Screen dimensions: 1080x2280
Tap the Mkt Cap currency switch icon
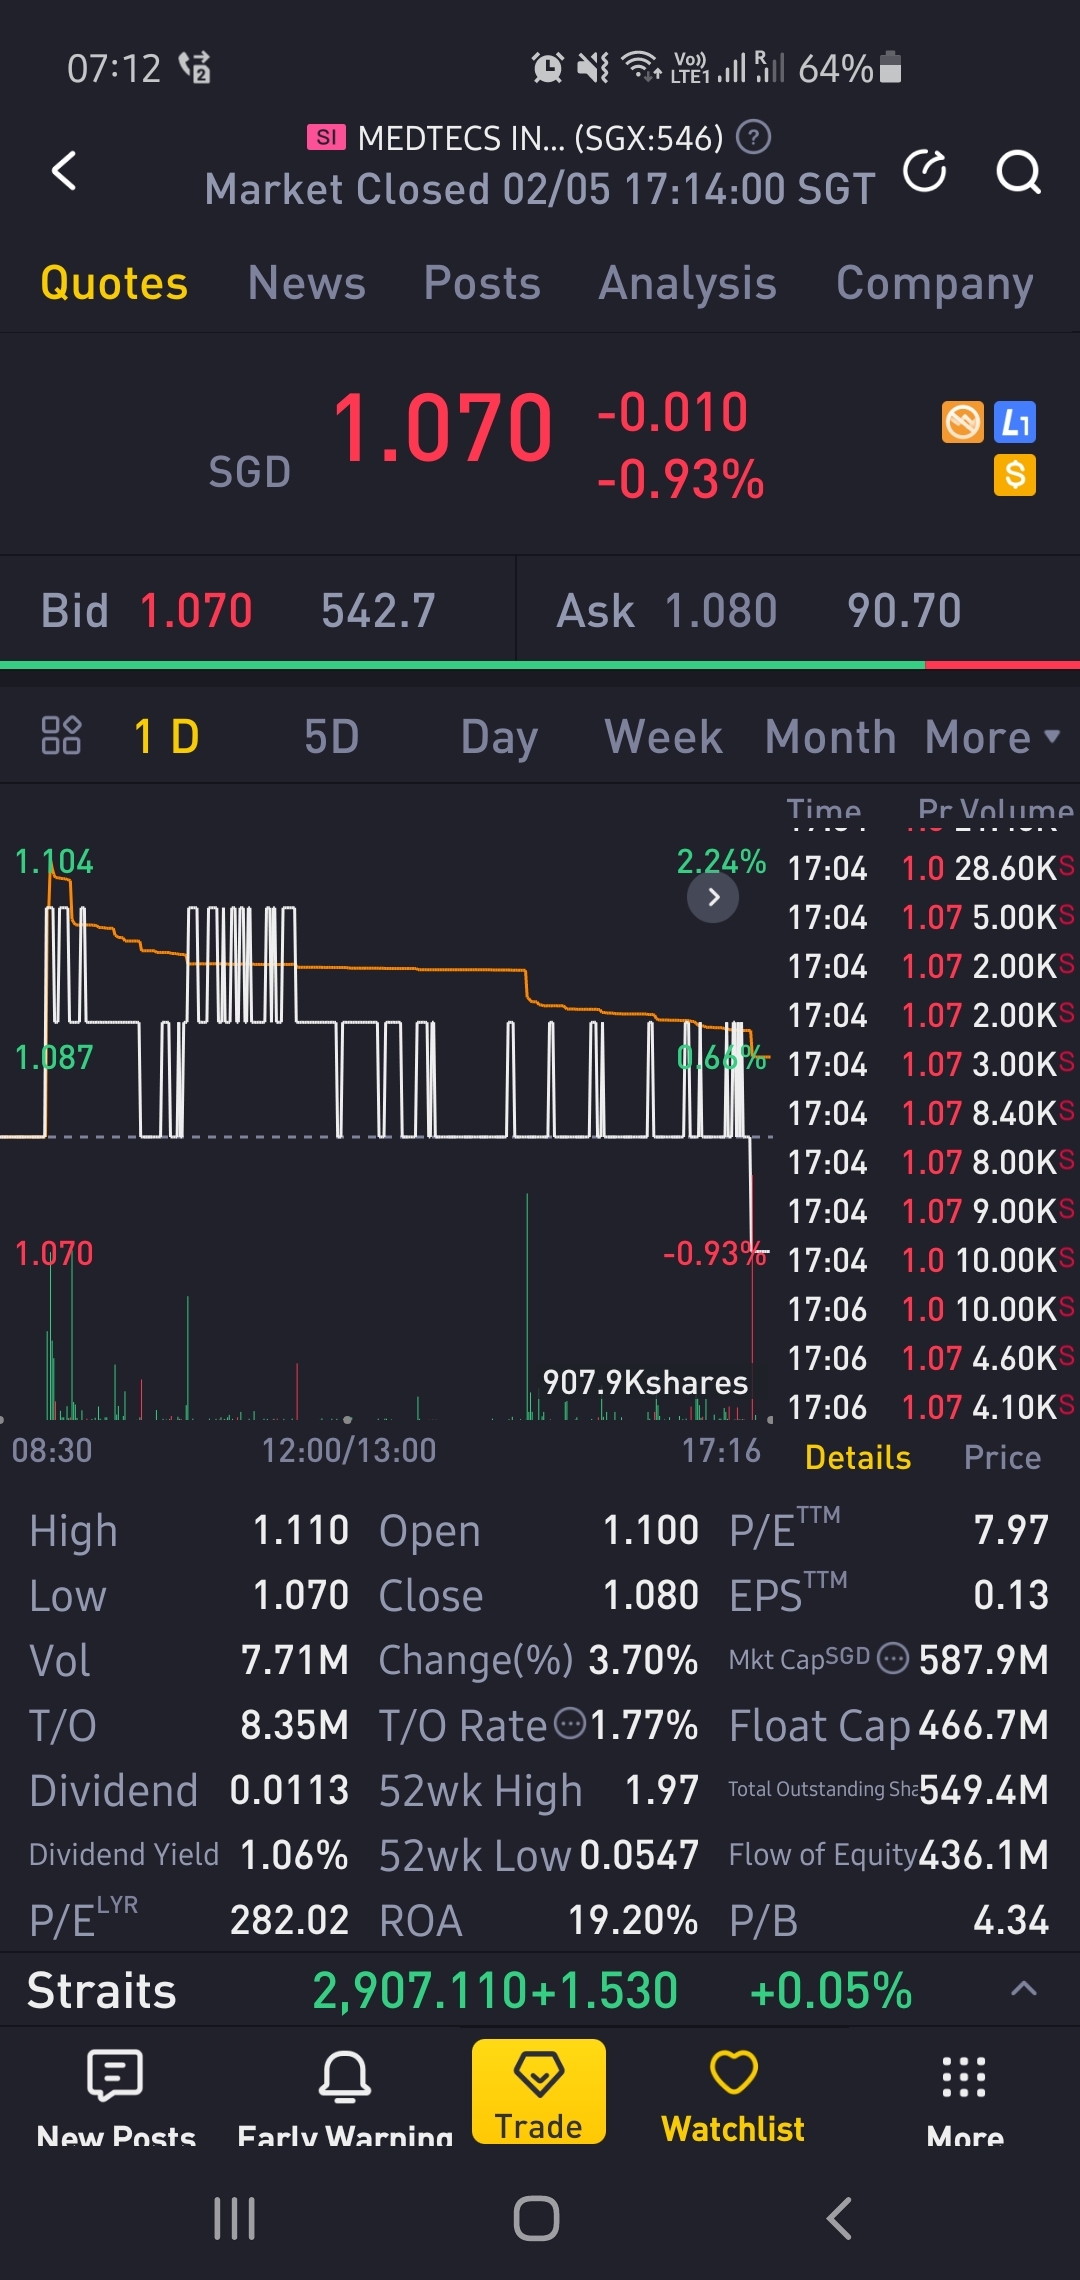pos(892,1660)
